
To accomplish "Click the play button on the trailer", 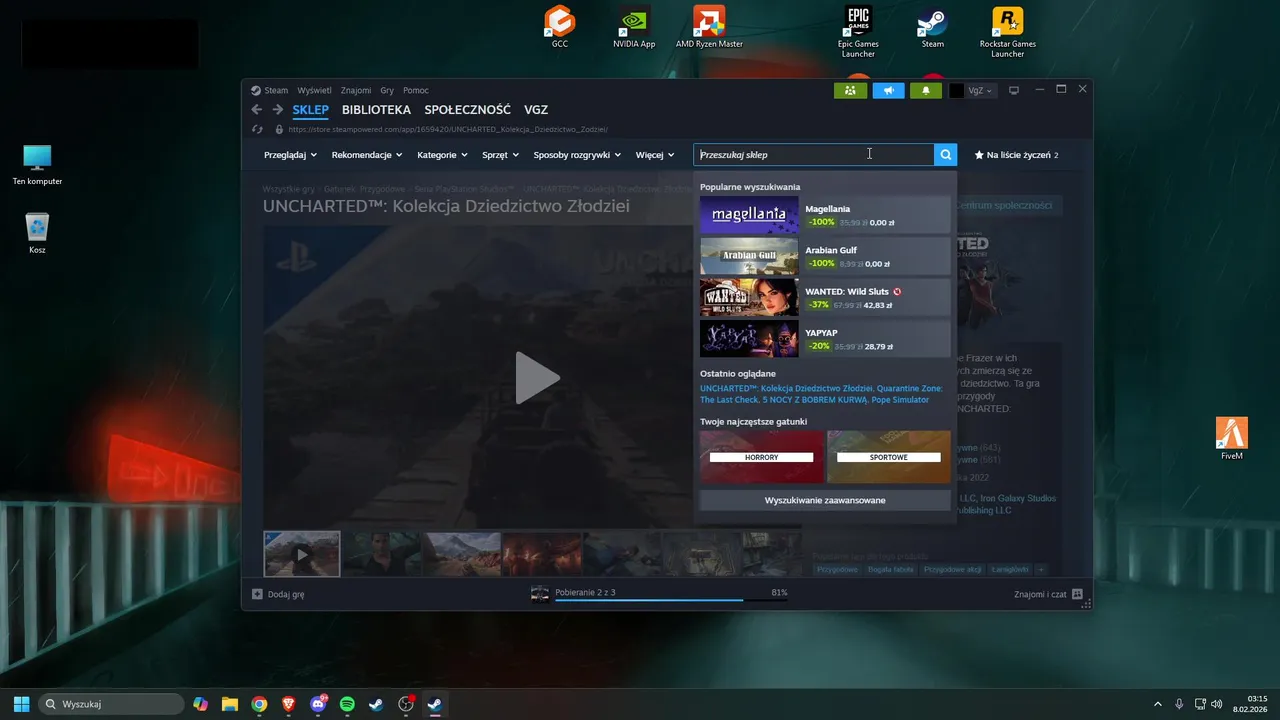I will pyautogui.click(x=537, y=378).
